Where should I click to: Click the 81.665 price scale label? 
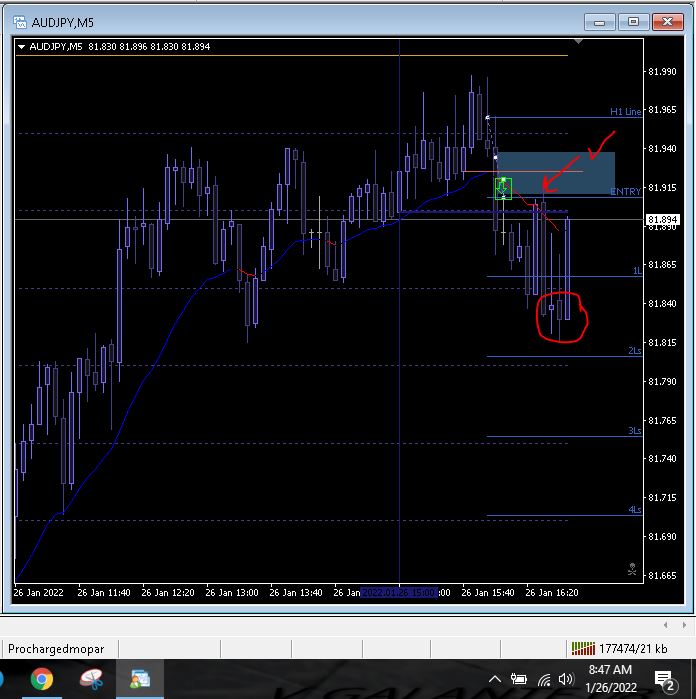click(662, 576)
